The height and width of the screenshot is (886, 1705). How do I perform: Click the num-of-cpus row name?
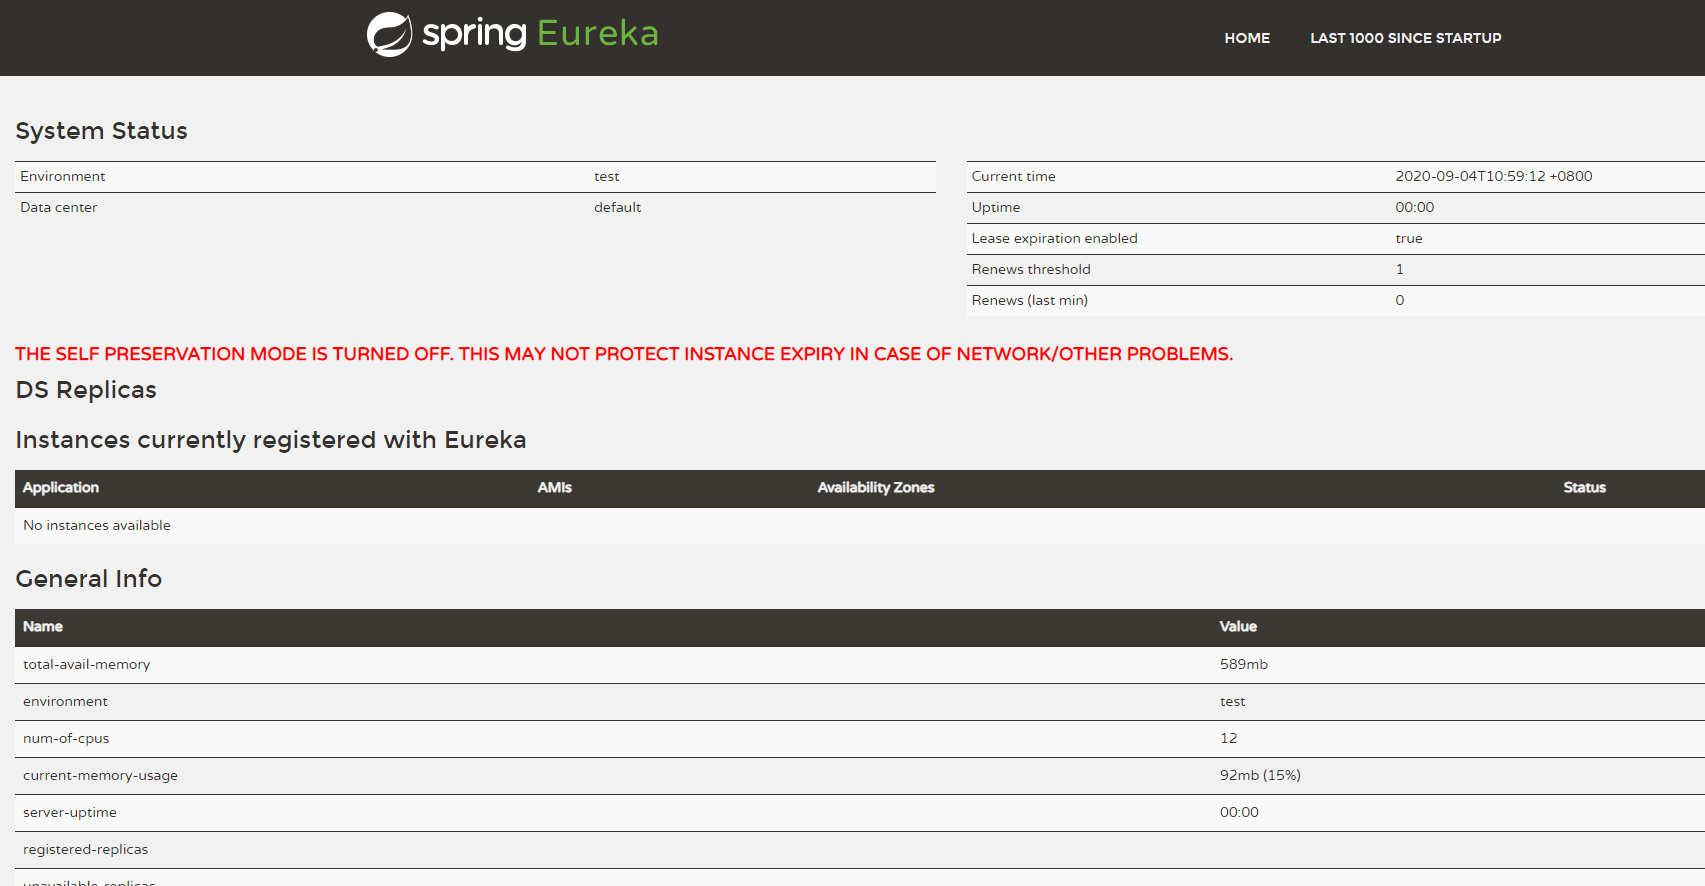coord(66,738)
